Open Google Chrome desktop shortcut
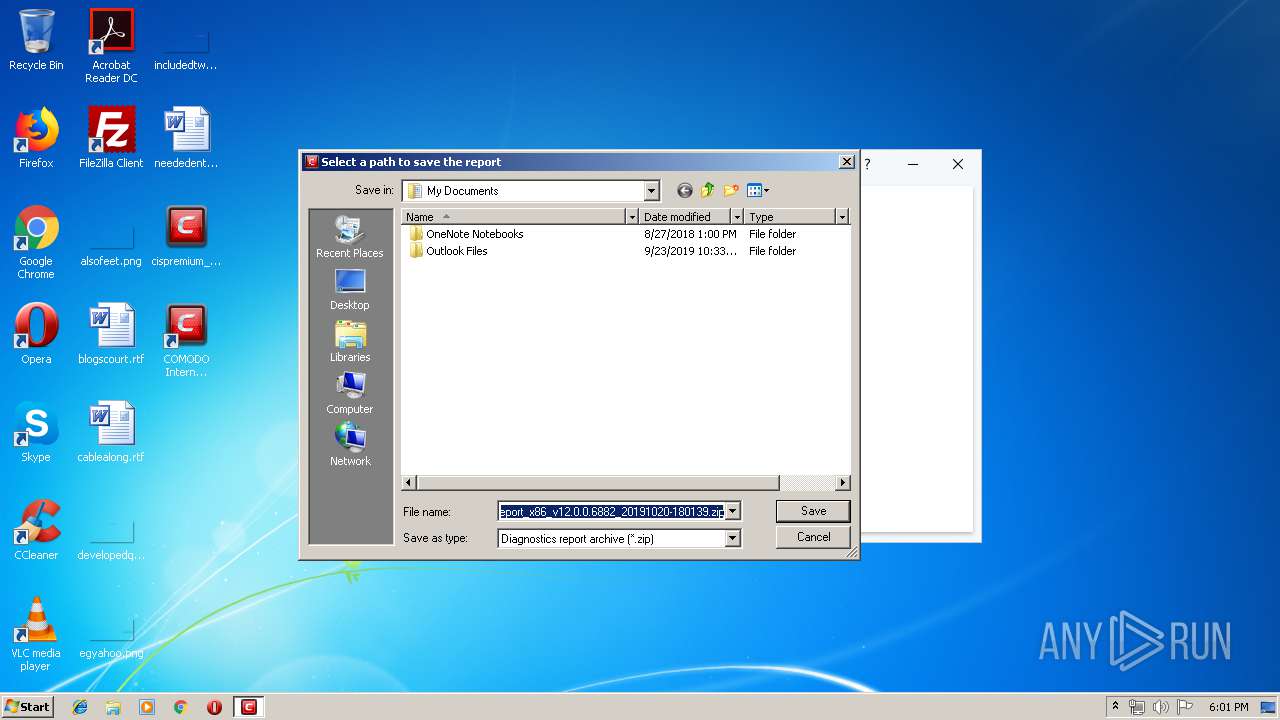This screenshot has height=720, width=1280. [36, 242]
